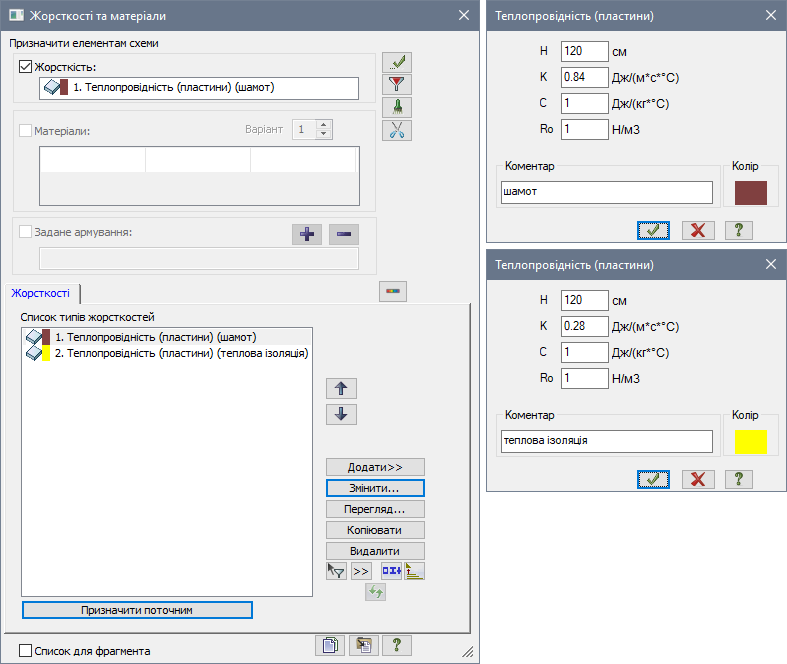The width and height of the screenshot is (787, 664).
Task: Switch to the Жорсткості tab
Action: (x=42, y=293)
